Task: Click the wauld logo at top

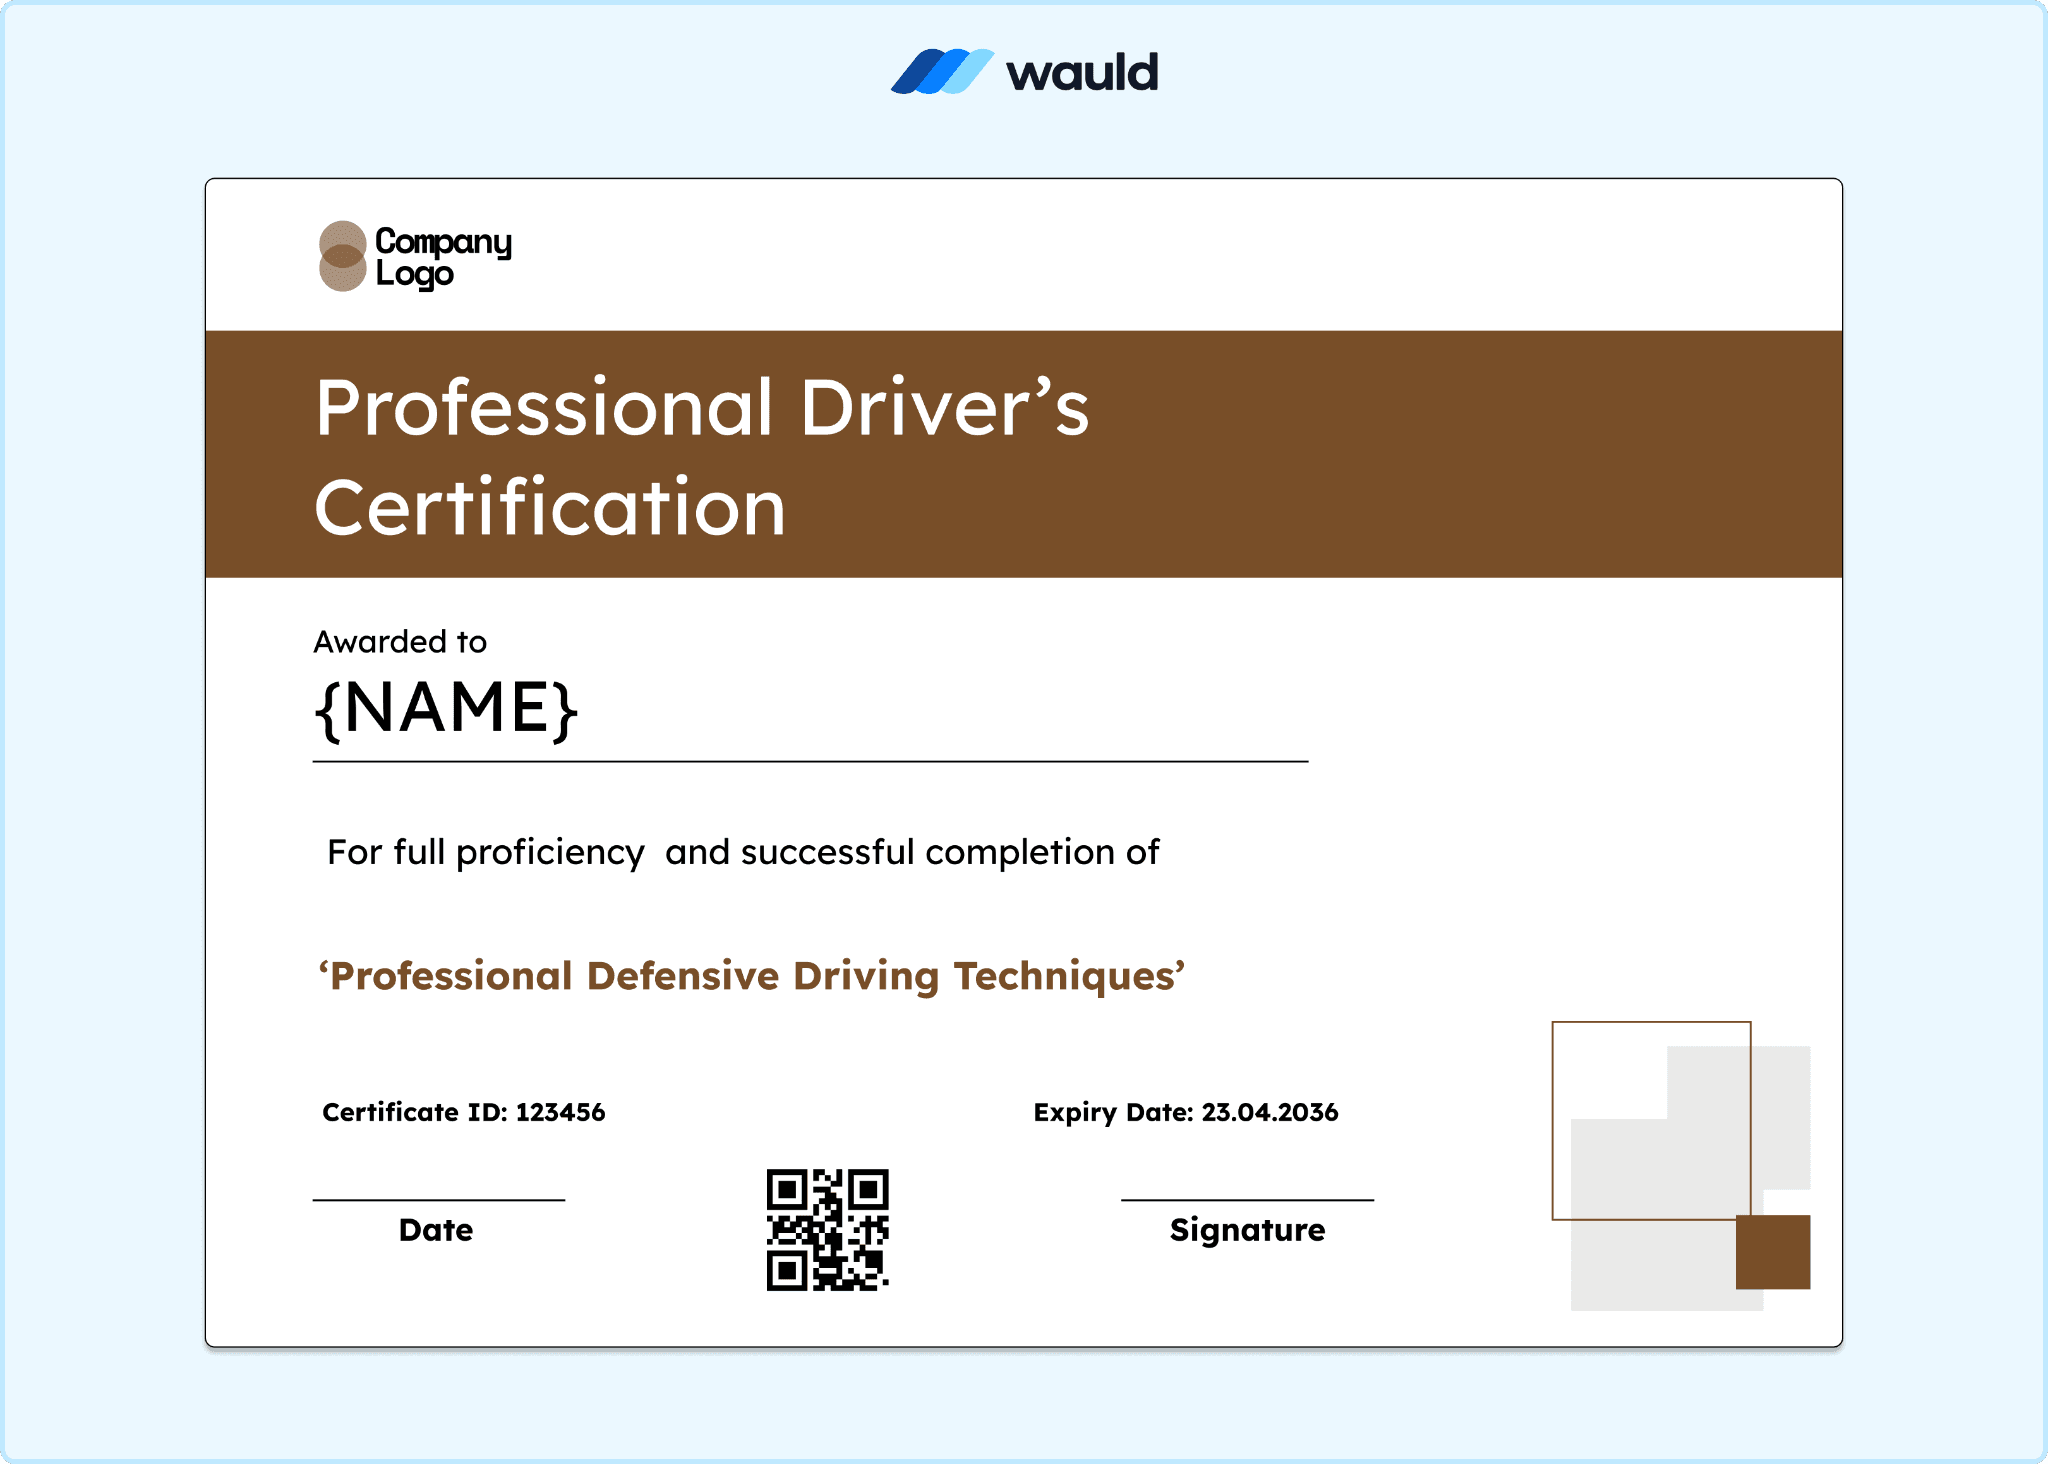Action: [x=1024, y=72]
